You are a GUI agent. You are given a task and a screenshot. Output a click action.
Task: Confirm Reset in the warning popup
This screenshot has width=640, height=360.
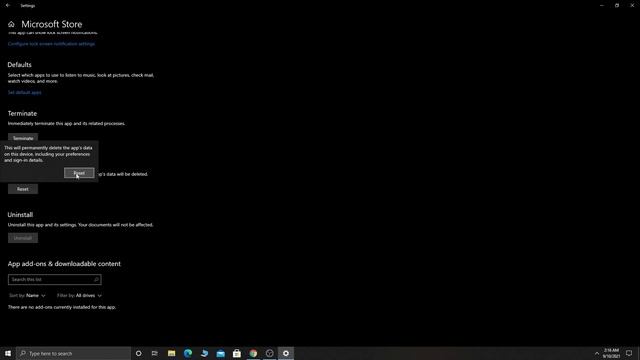tap(79, 173)
